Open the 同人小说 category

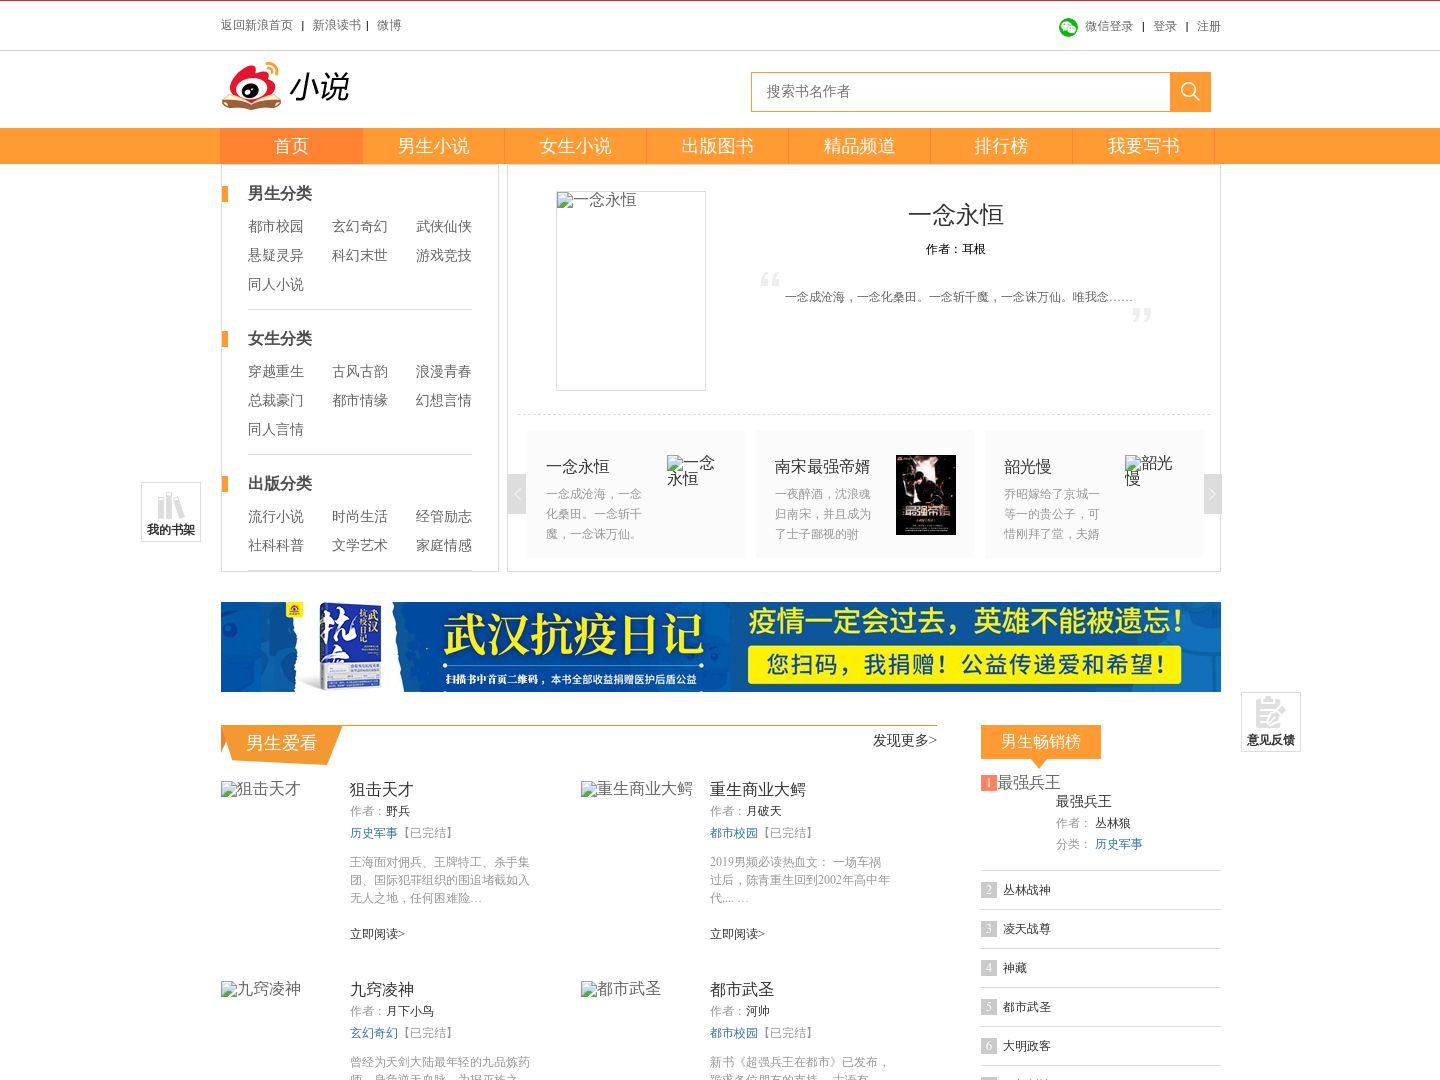pos(276,285)
